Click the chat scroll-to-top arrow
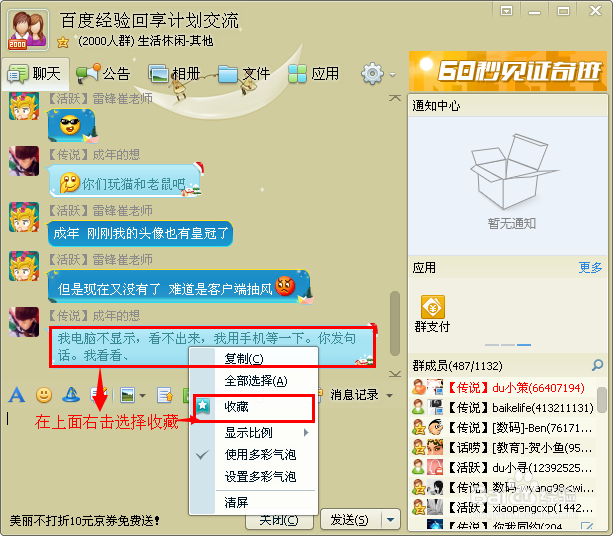The width and height of the screenshot is (613, 536). 395,98
